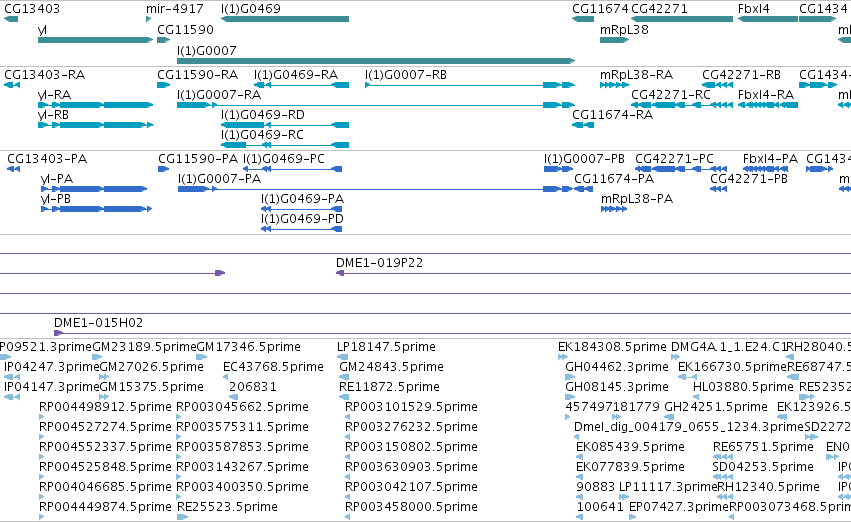
Task: Select the l(1)G0007-RA transcript label
Action: (219, 95)
